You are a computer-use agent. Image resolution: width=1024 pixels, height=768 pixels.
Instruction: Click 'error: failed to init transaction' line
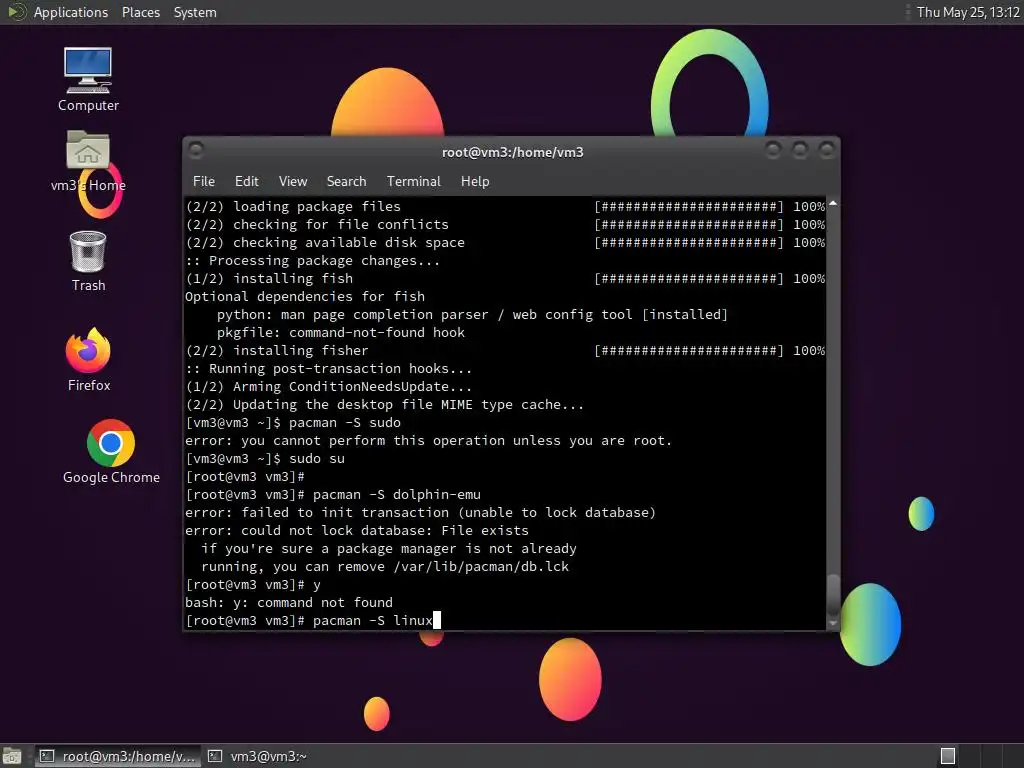[x=421, y=513]
